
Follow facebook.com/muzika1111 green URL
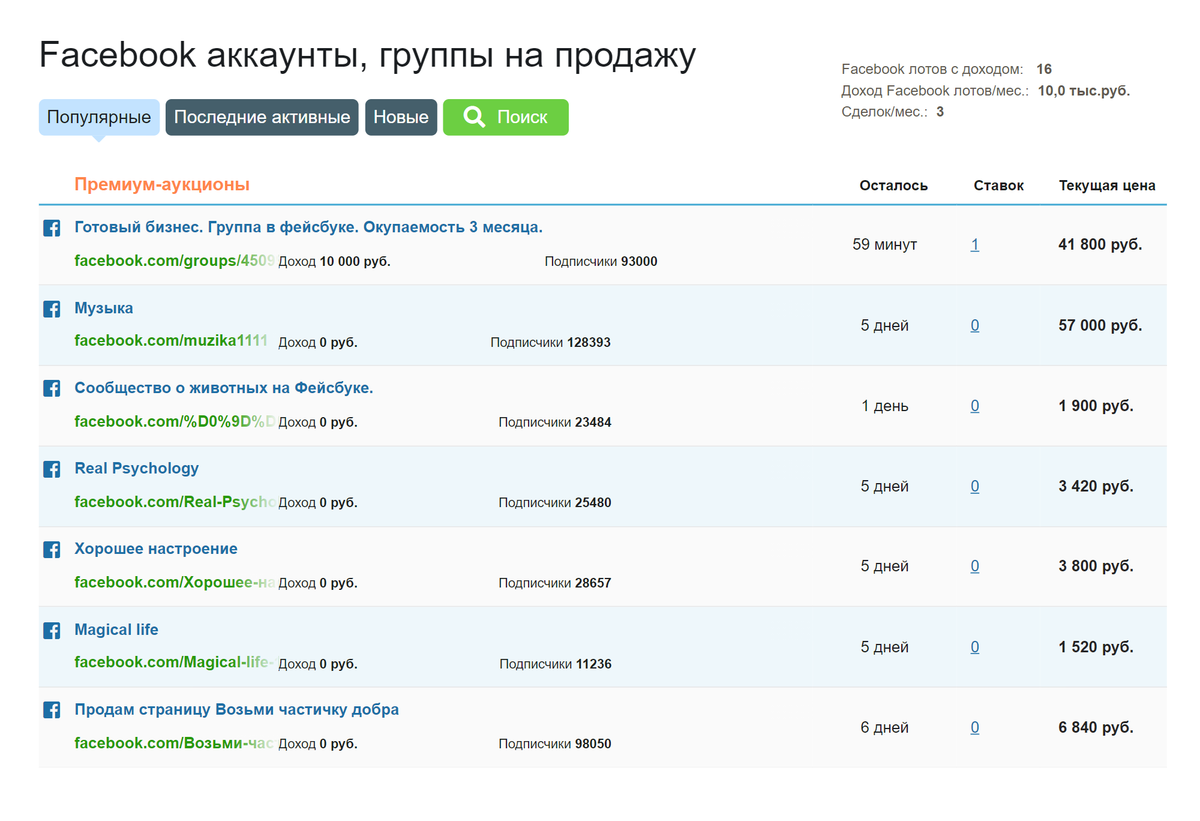click(x=171, y=341)
